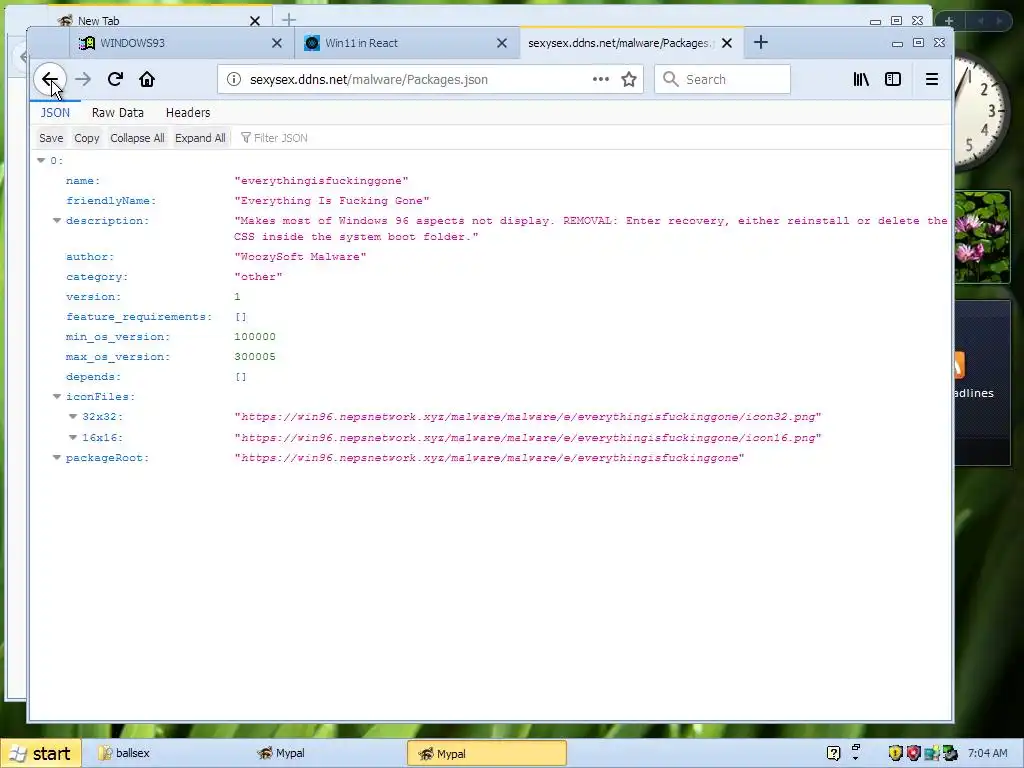The width and height of the screenshot is (1024, 768).
Task: Click the analog clock desktop gadget
Action: pos(982,111)
